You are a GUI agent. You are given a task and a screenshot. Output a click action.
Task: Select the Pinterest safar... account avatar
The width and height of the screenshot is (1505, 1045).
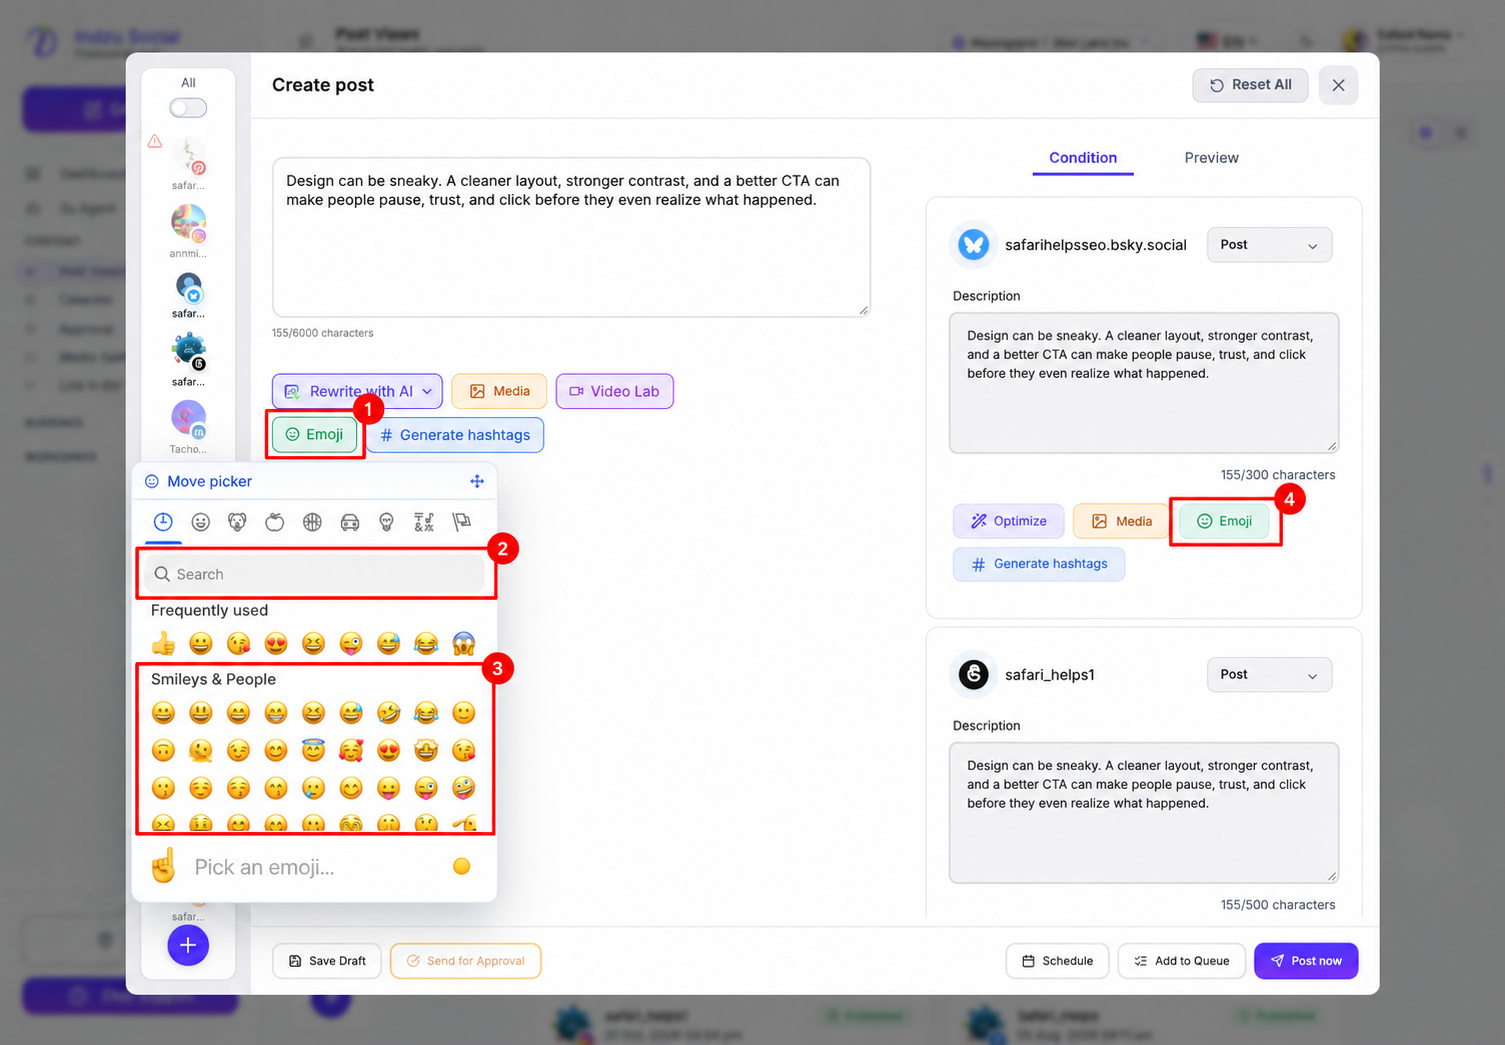pos(188,156)
